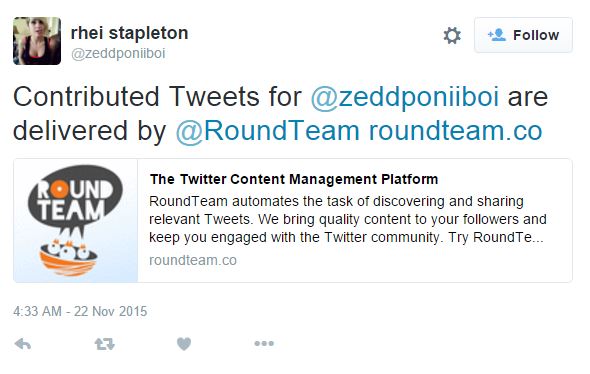The height and width of the screenshot is (374, 590).
Task: Open the more options ellipsis
Action: tap(264, 344)
